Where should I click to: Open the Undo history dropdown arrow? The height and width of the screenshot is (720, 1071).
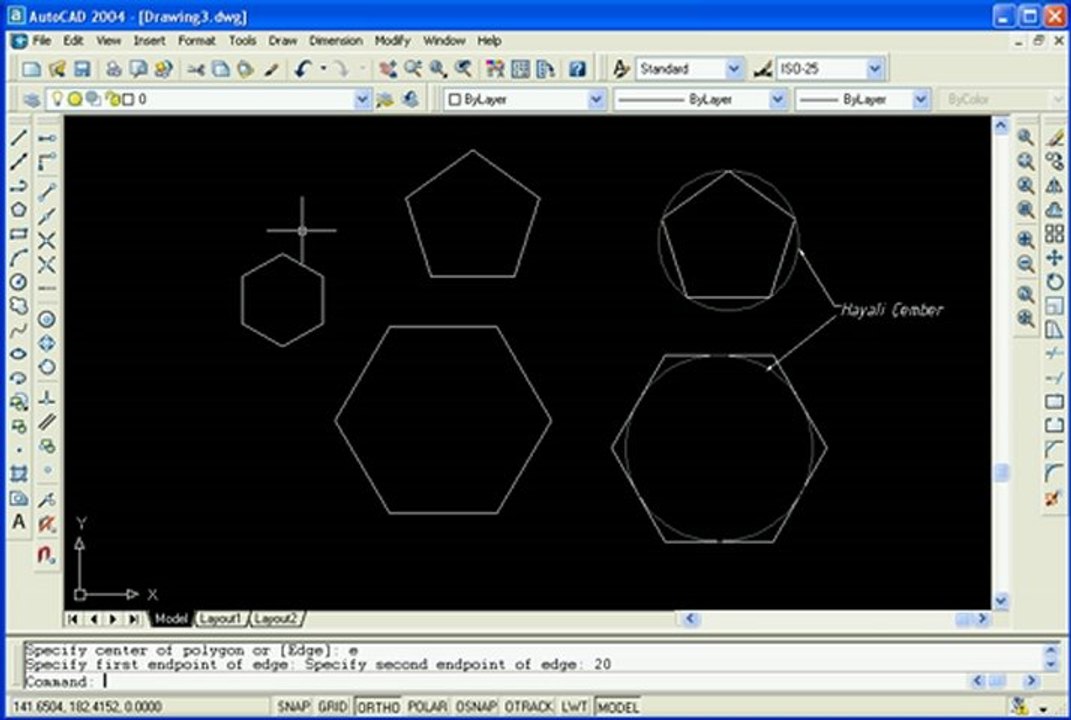coord(323,69)
